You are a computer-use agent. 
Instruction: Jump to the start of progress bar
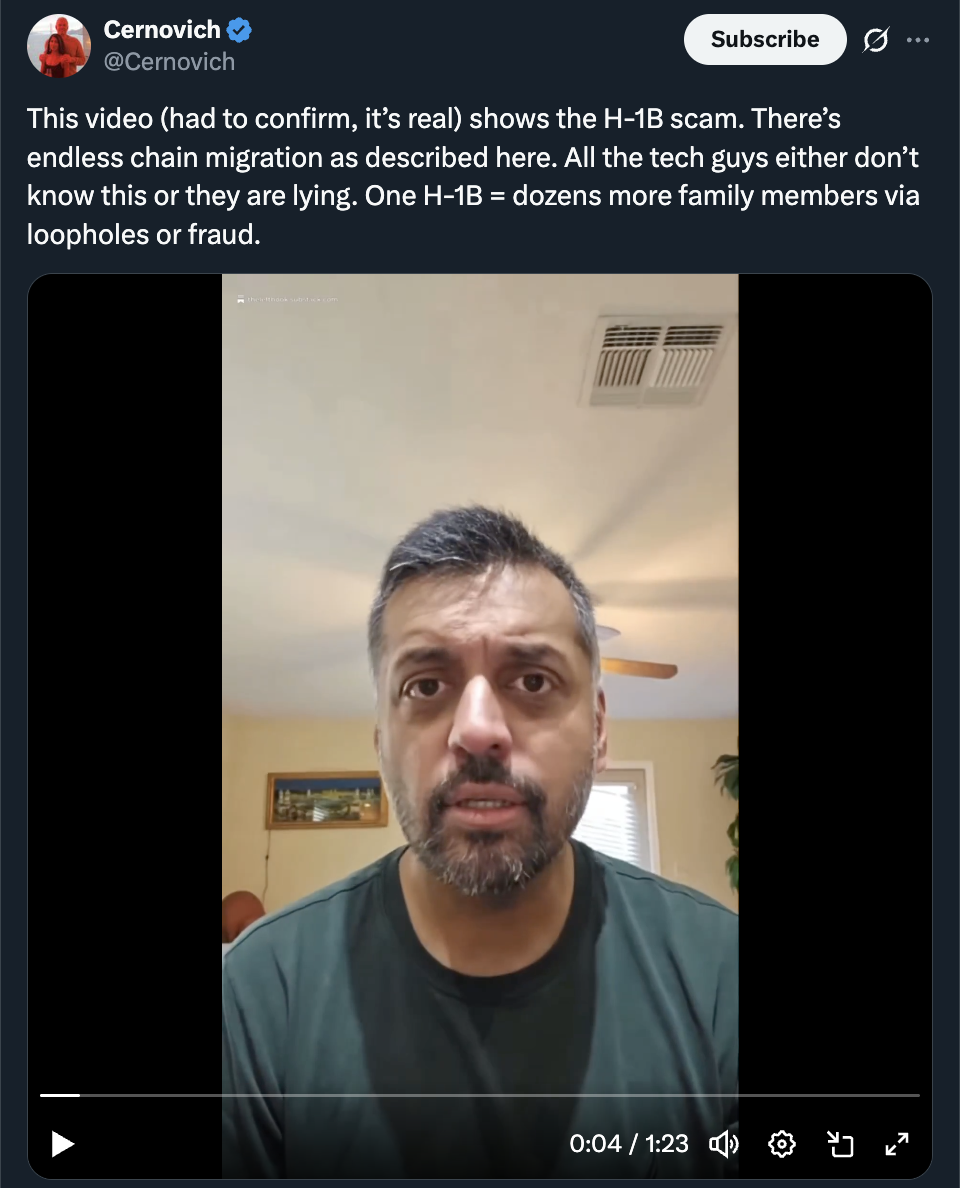pyautogui.click(x=42, y=1095)
